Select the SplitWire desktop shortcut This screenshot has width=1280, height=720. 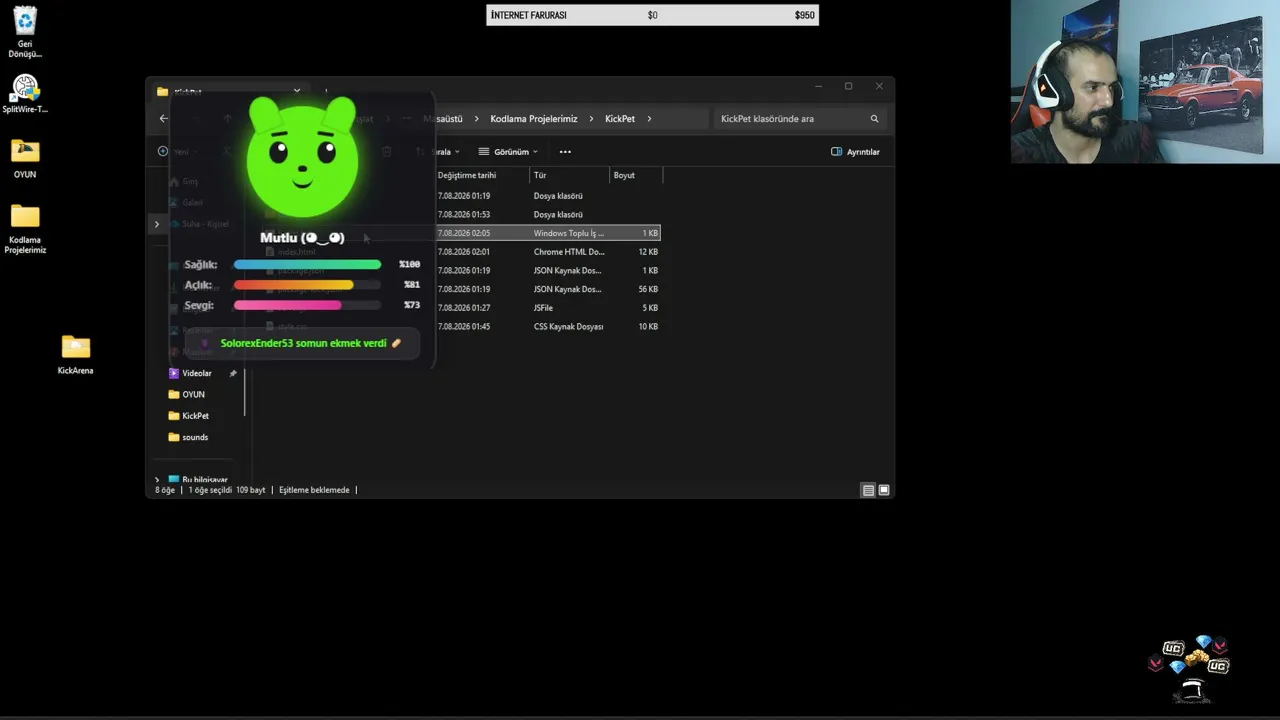[25, 94]
